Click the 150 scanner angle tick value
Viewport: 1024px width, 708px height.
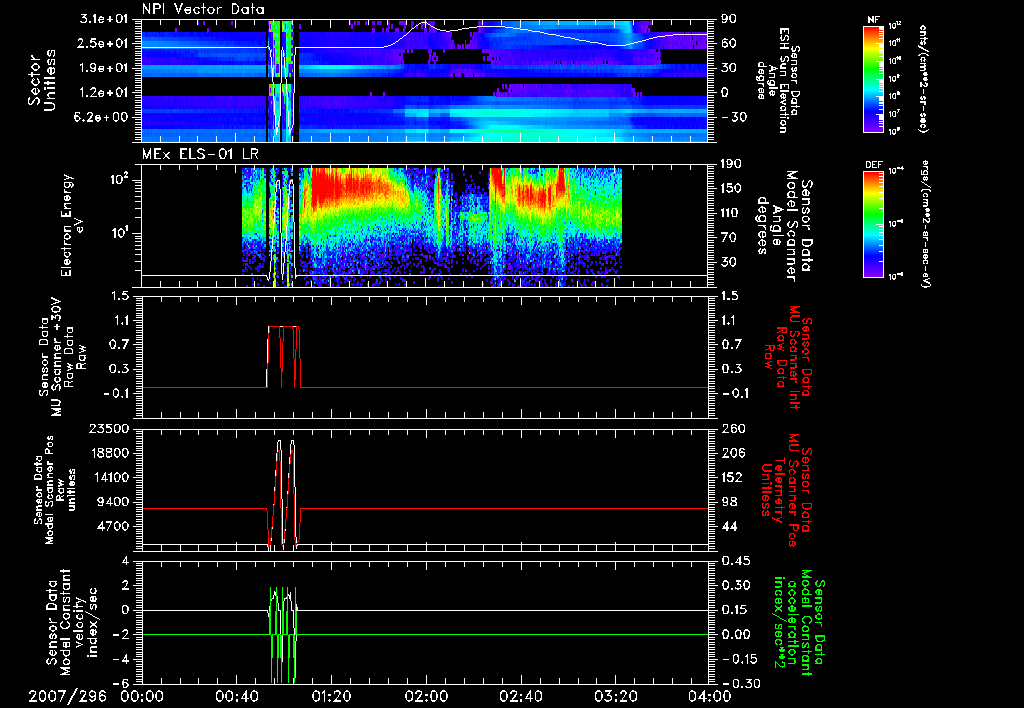(x=733, y=188)
